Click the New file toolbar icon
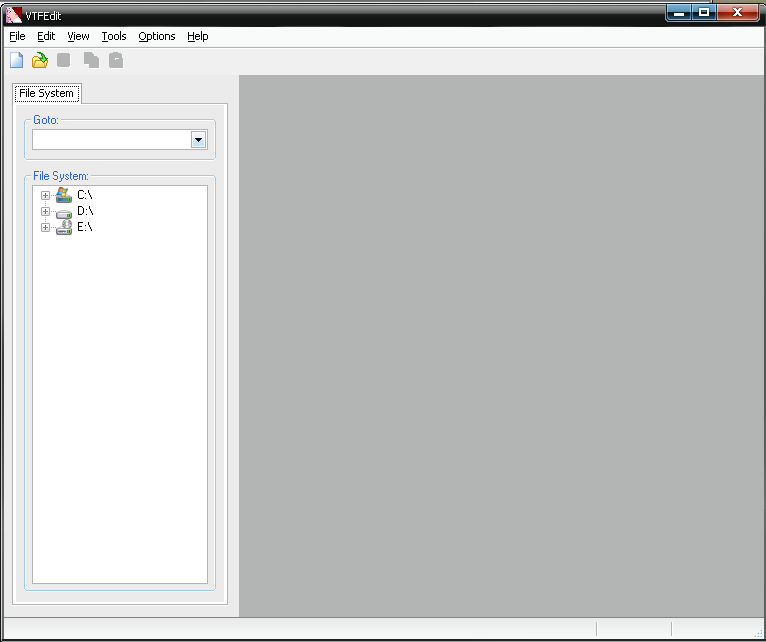Image resolution: width=766 pixels, height=642 pixels. click(17, 60)
